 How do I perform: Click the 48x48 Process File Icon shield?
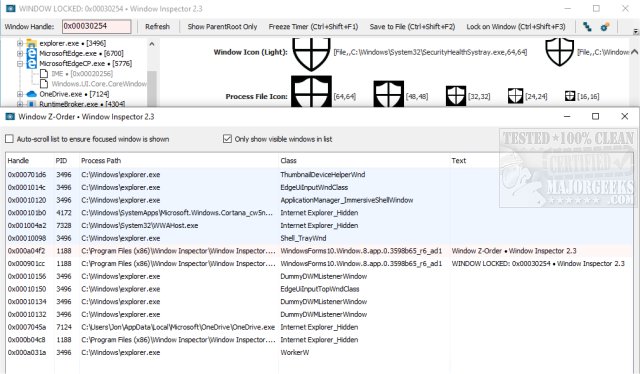click(389, 94)
